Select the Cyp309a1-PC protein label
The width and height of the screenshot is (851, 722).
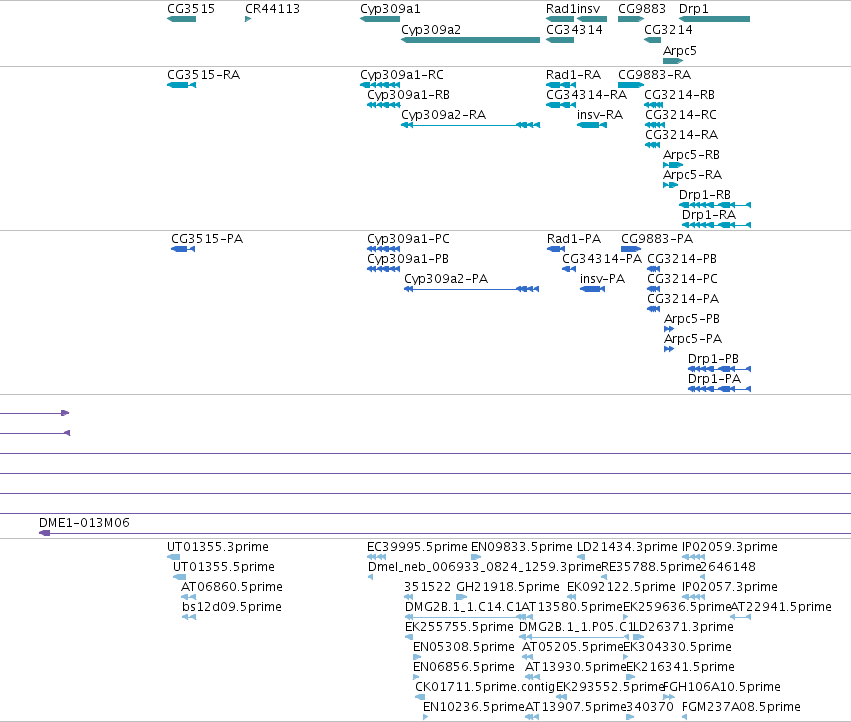408,239
